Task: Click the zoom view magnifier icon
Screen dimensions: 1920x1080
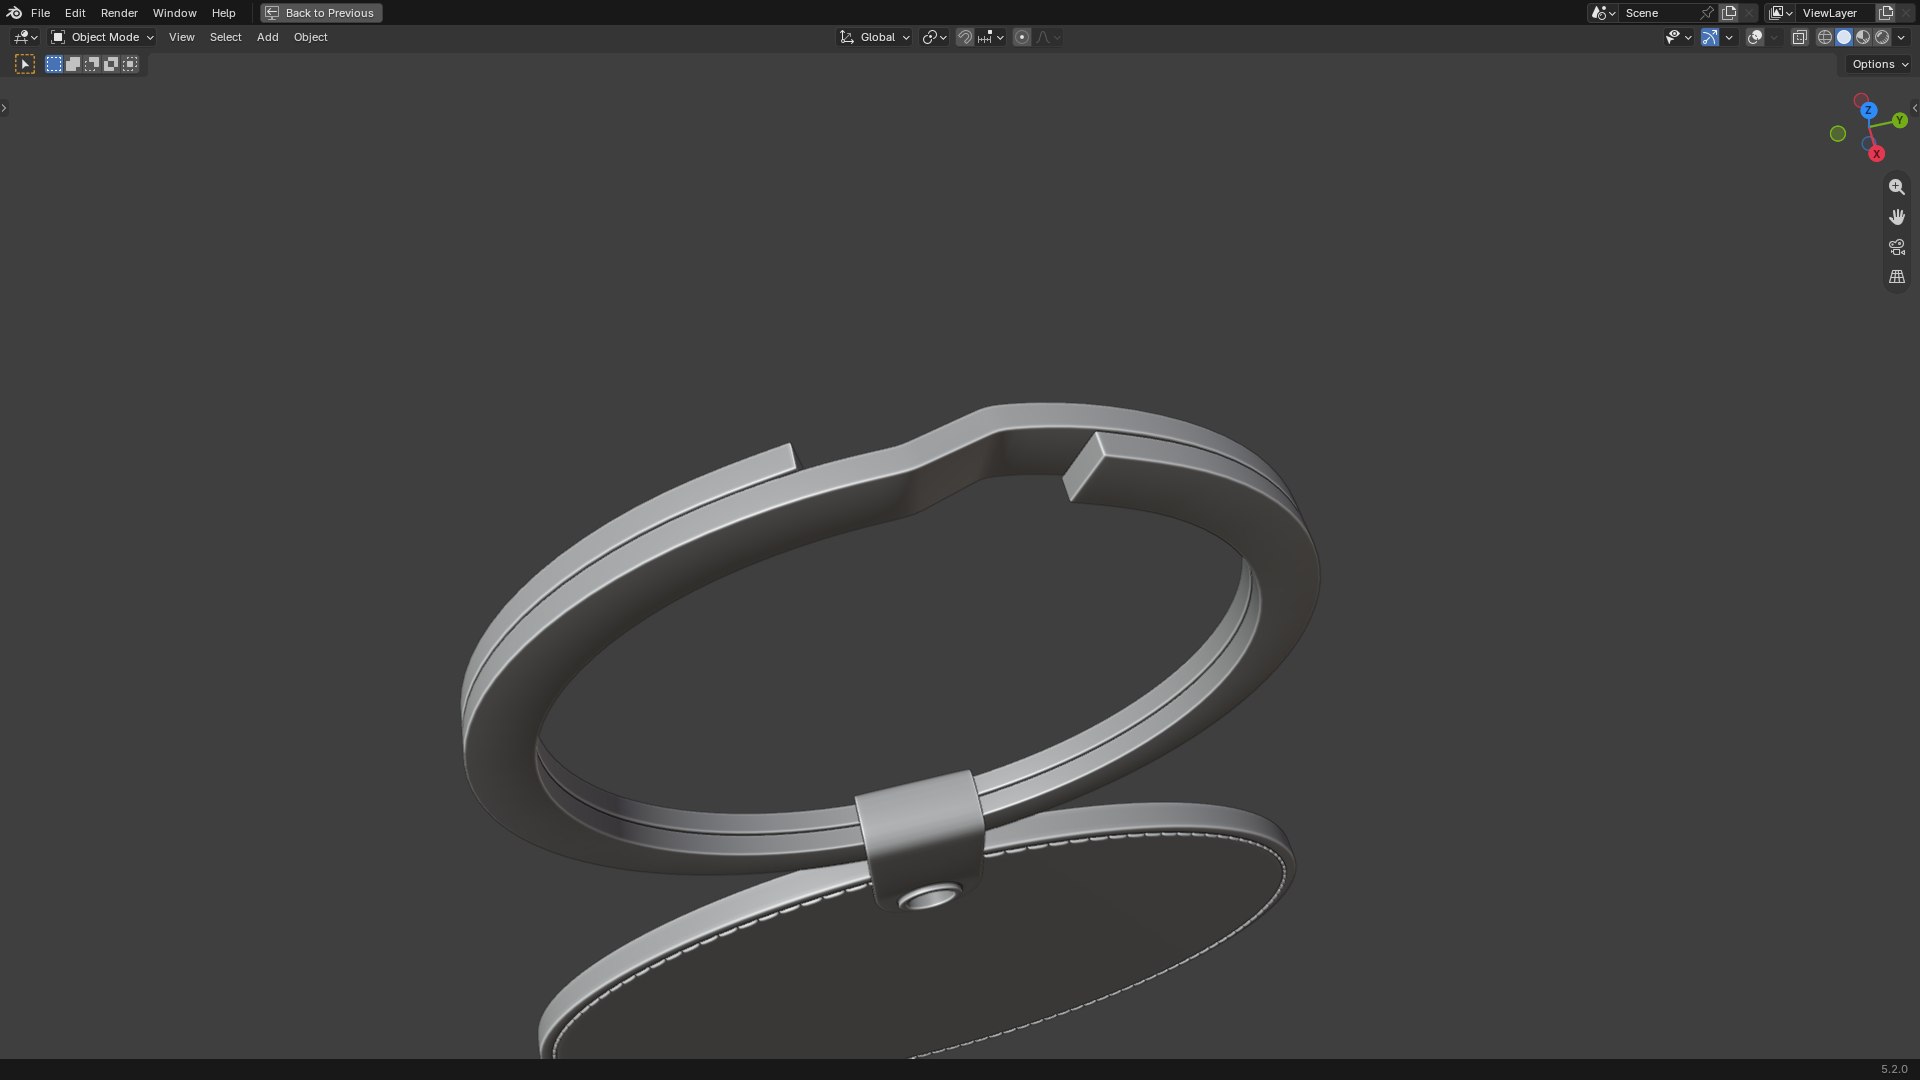Action: click(1897, 187)
